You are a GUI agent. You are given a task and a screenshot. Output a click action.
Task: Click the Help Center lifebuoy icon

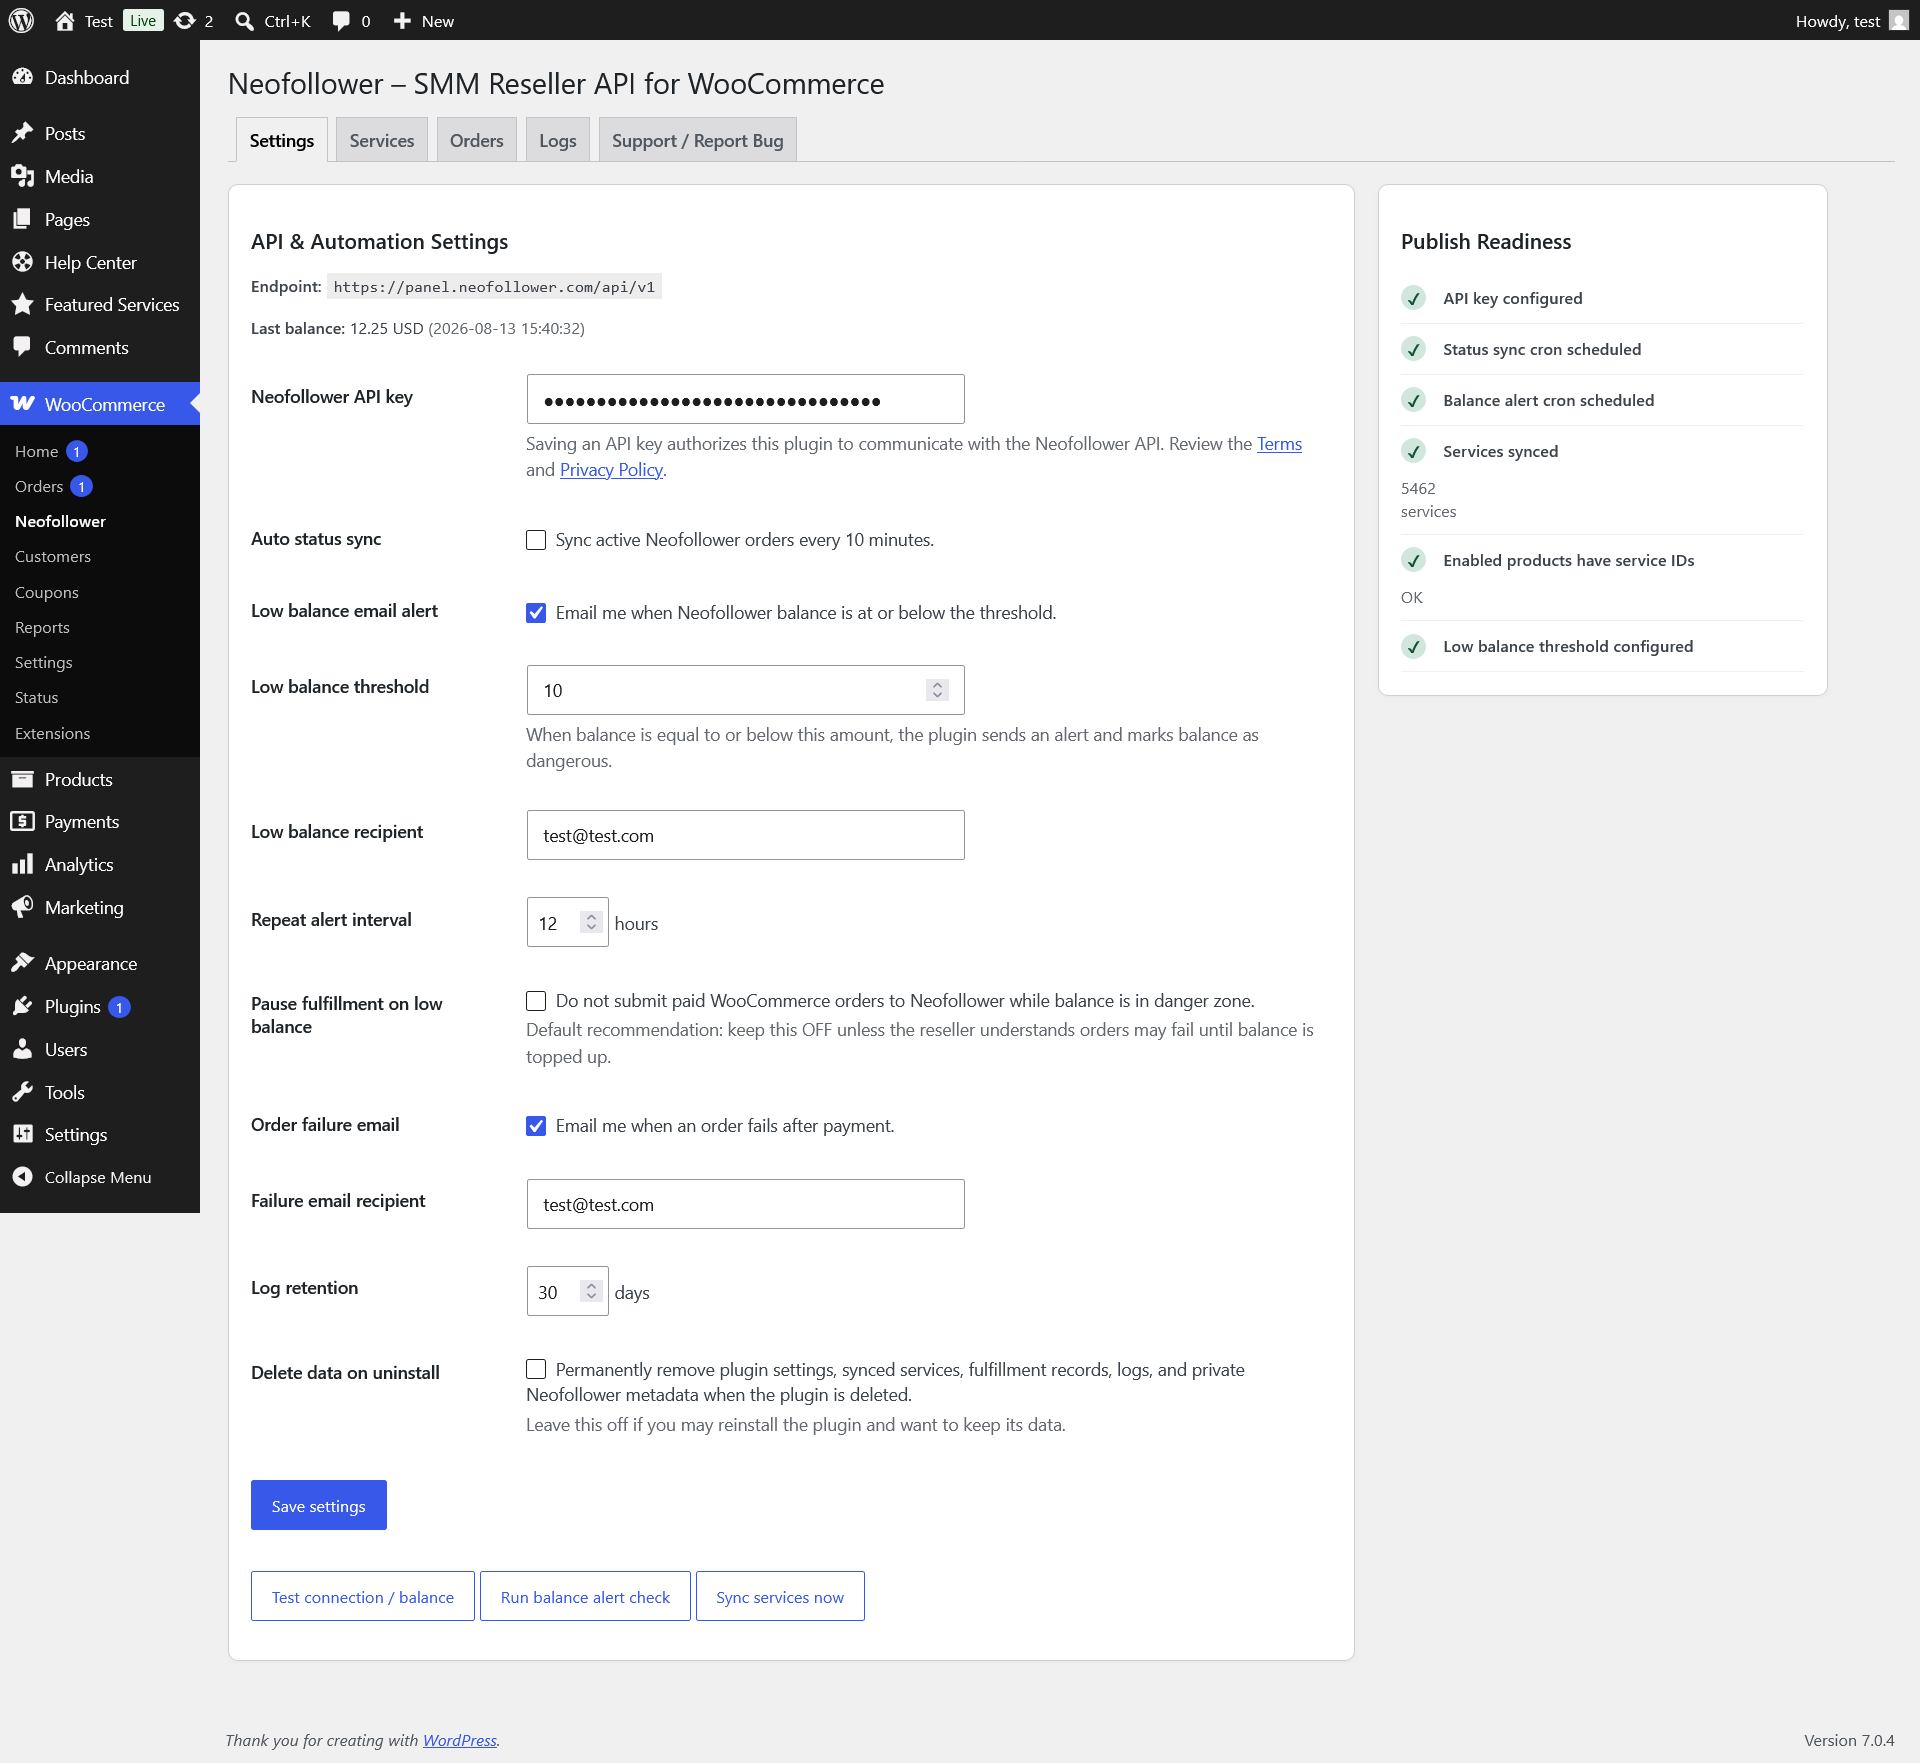(22, 262)
